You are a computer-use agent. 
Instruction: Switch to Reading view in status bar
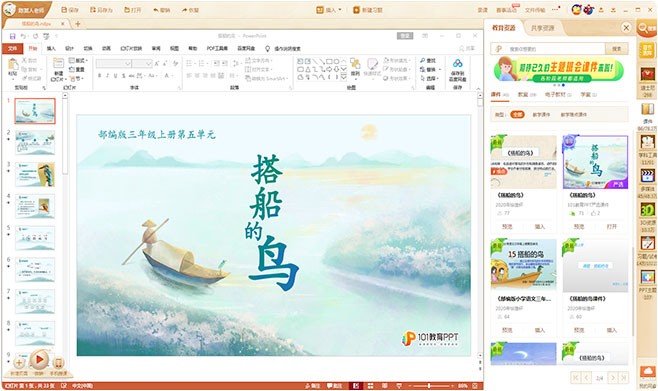384,386
